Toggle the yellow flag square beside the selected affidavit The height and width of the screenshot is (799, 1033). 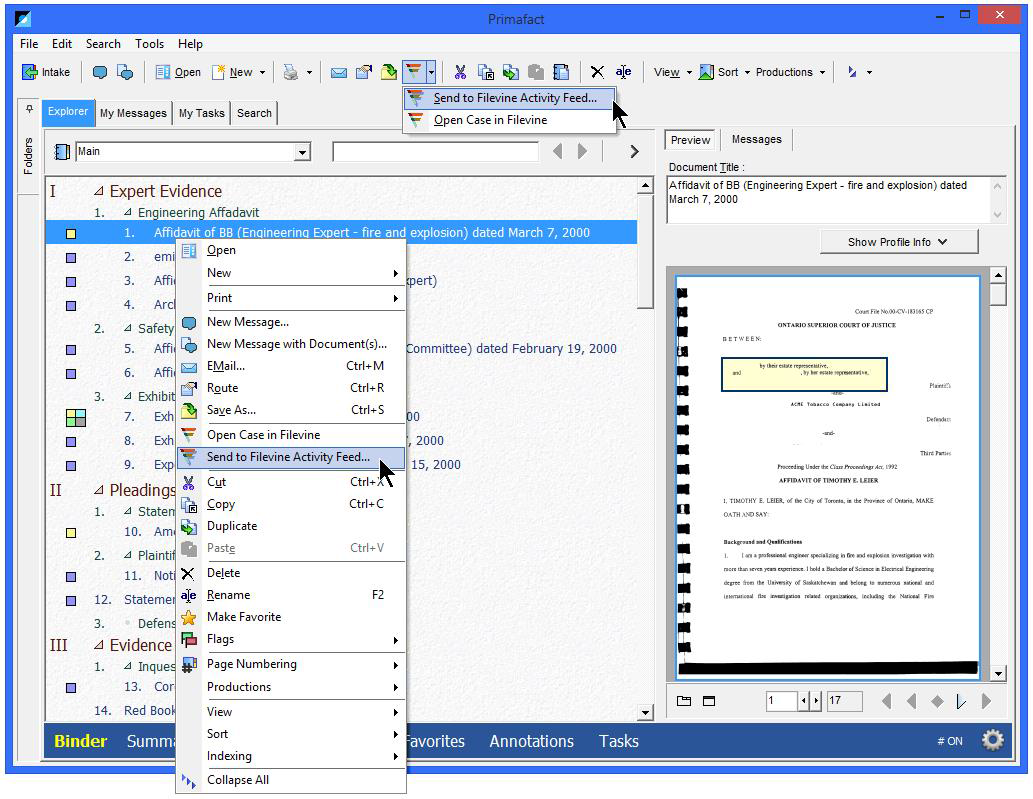coord(72,232)
